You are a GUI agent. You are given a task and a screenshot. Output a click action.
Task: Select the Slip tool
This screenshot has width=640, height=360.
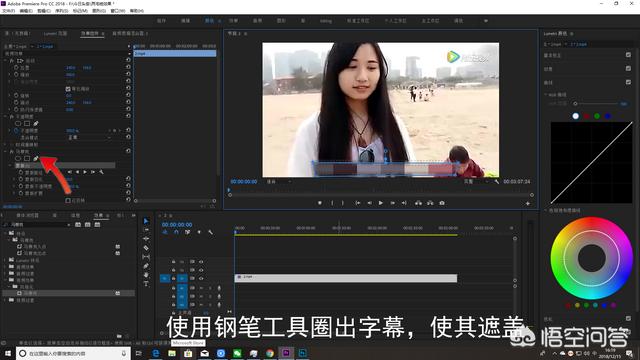pyautogui.click(x=146, y=257)
